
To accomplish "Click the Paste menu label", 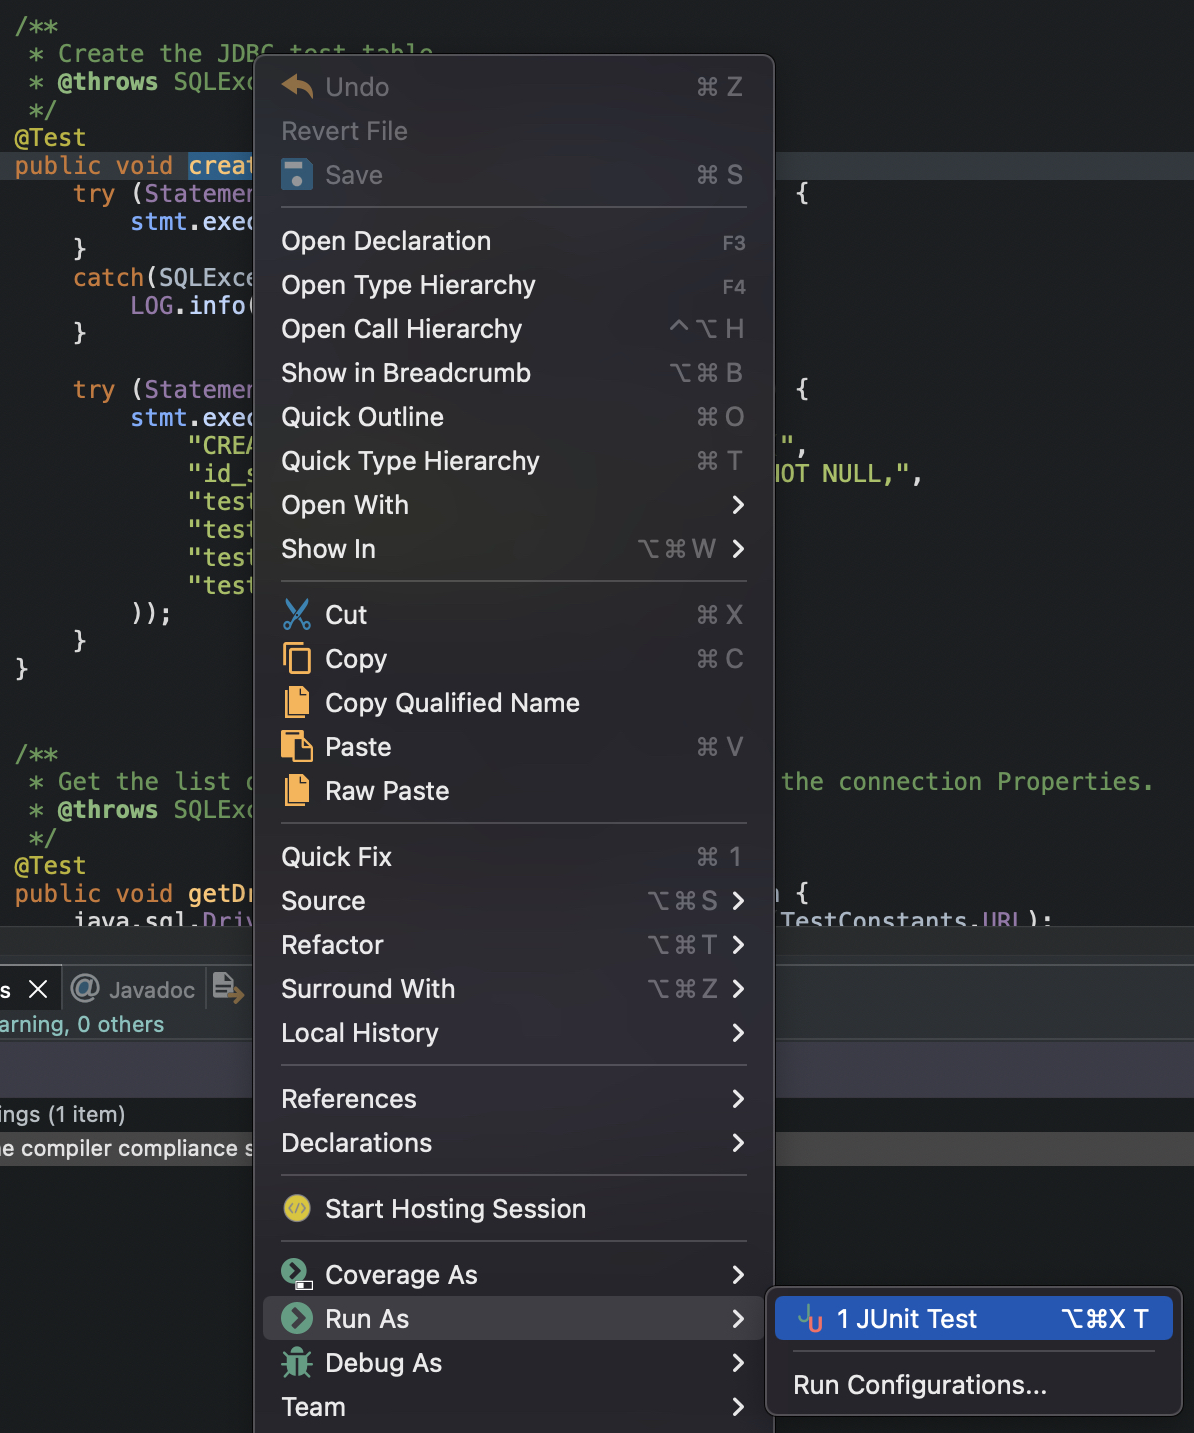I will [x=358, y=747].
